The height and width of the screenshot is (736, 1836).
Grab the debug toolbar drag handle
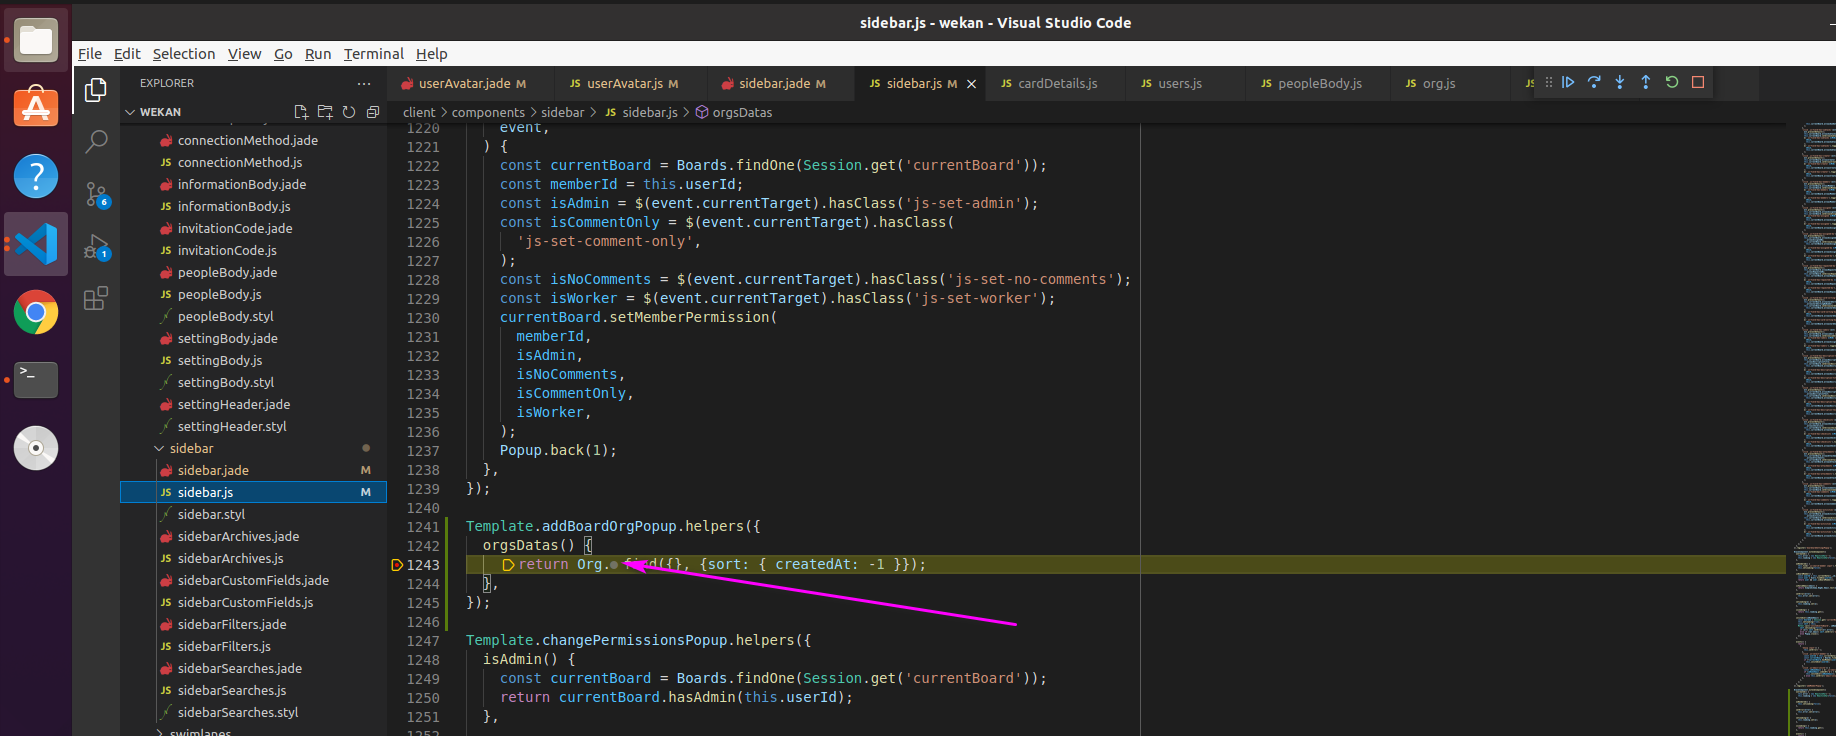[1549, 82]
